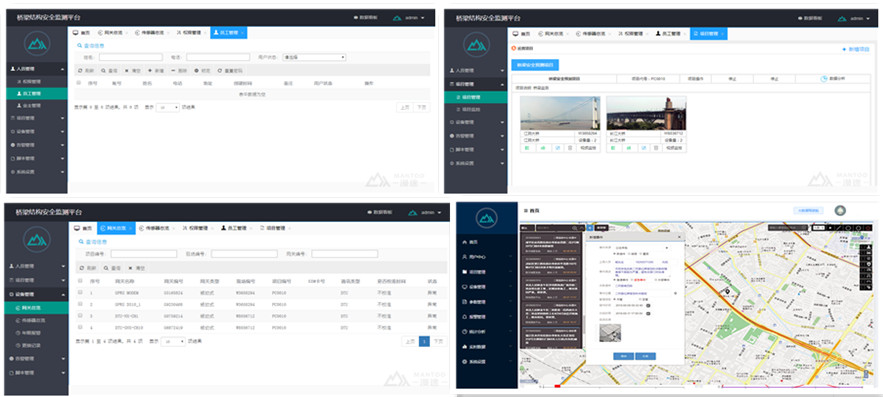The image size is (883, 397).
Task: Click the 网关编号 search input field
Action: pos(345,254)
